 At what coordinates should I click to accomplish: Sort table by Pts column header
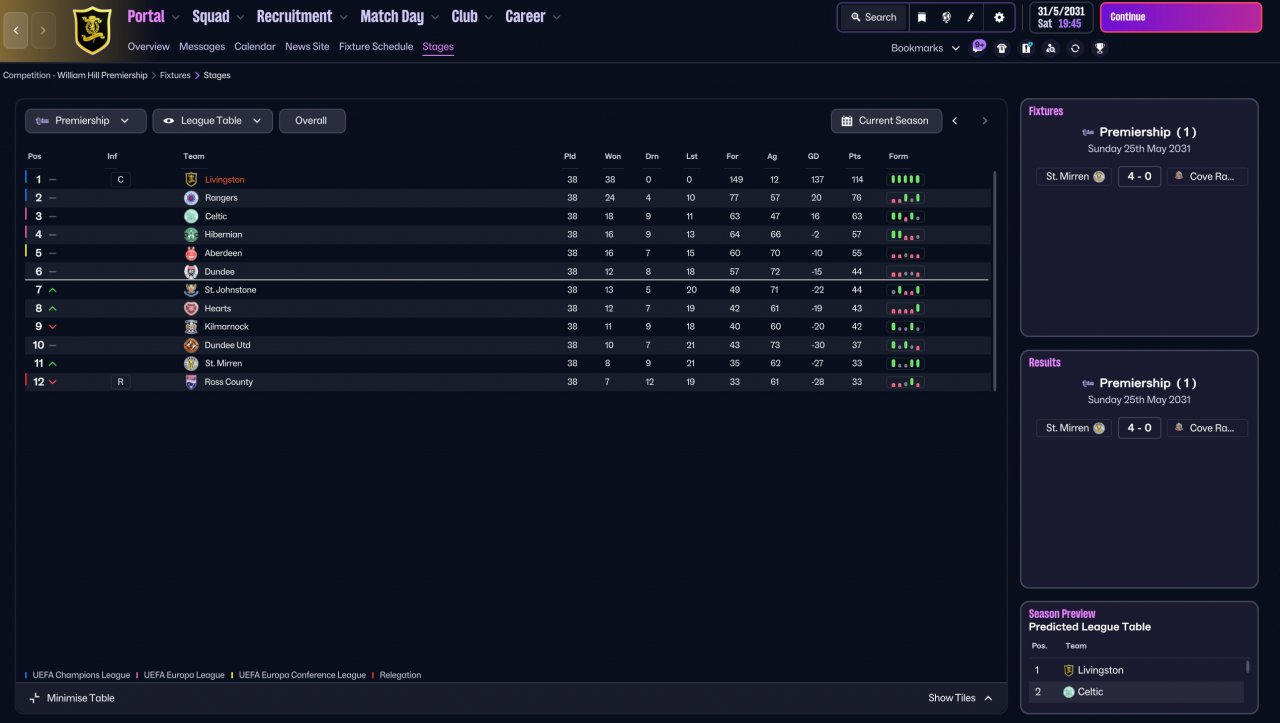855,156
